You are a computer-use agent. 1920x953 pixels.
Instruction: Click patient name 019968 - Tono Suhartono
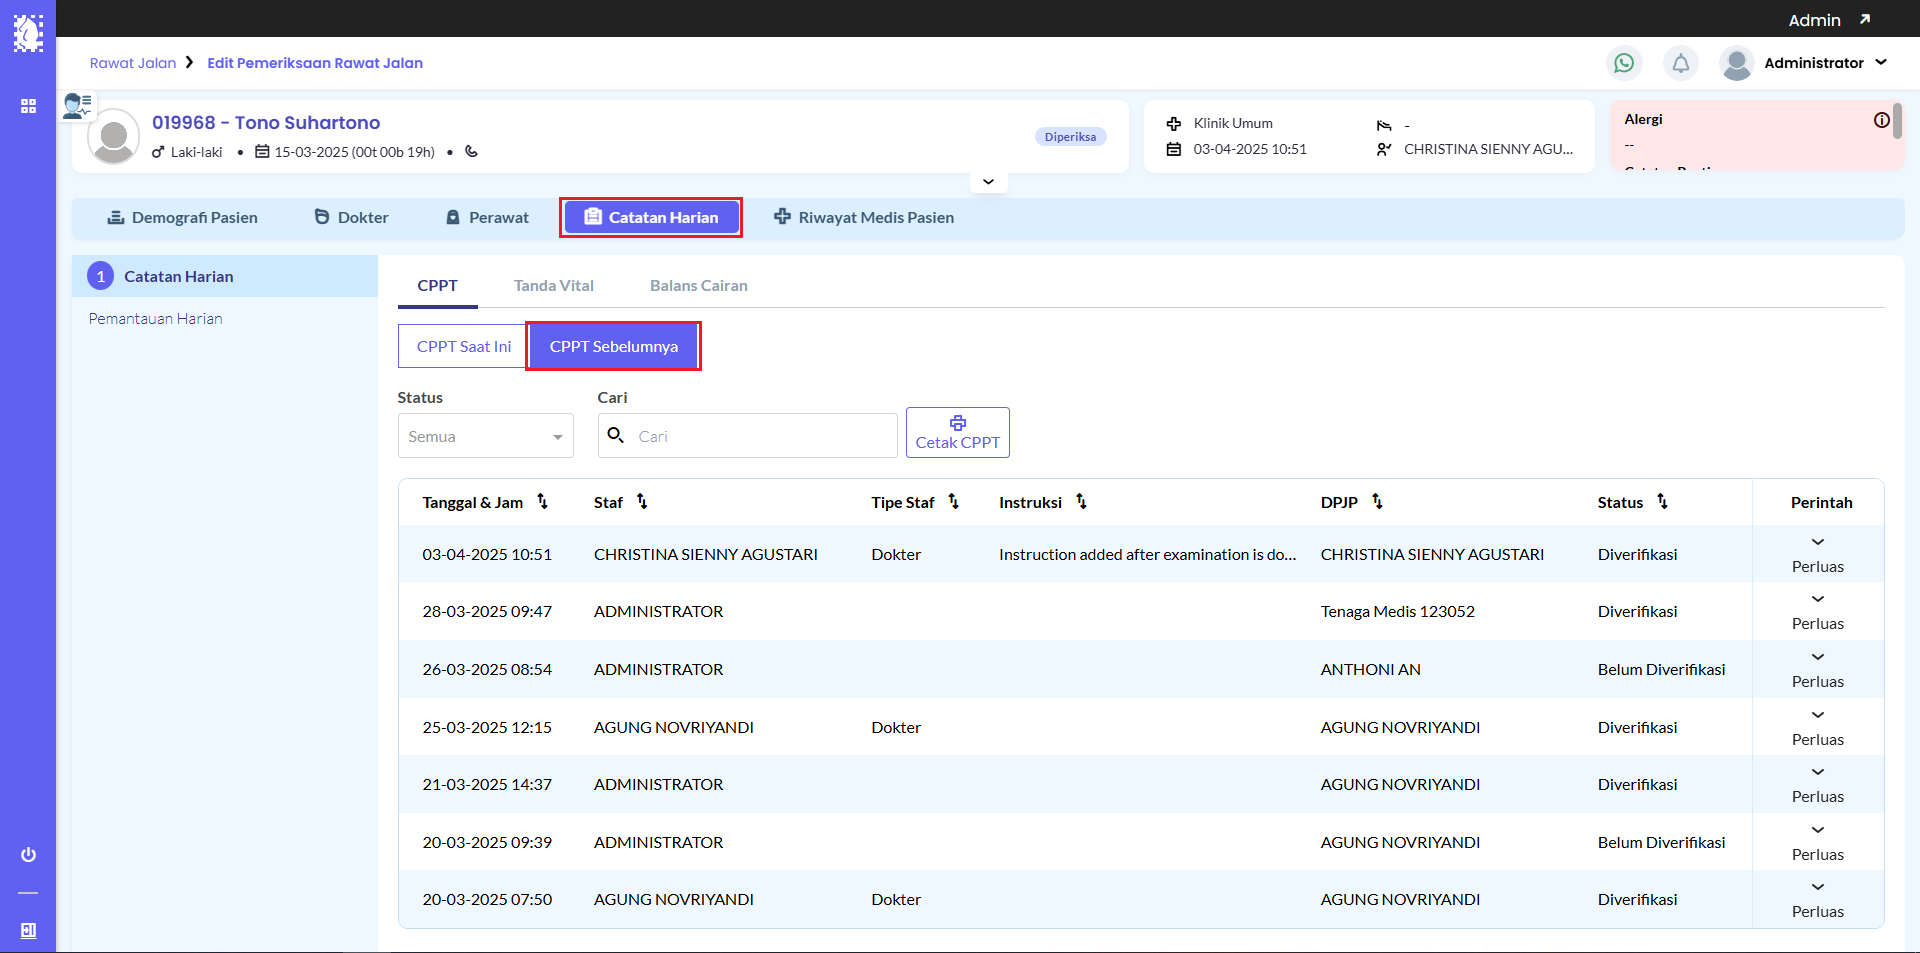[266, 123]
